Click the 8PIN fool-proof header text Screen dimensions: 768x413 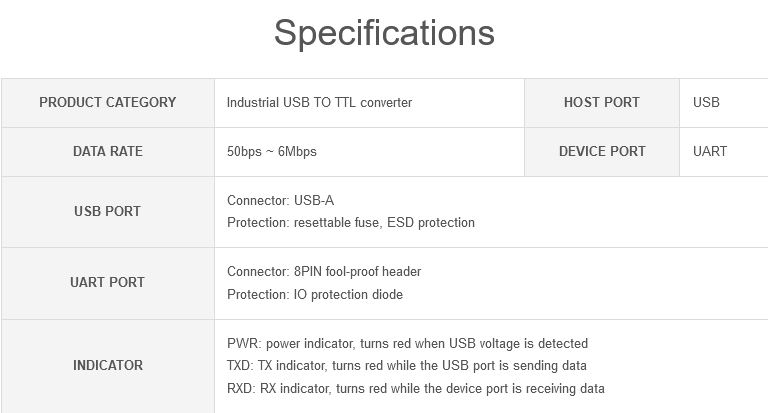pyautogui.click(x=358, y=271)
